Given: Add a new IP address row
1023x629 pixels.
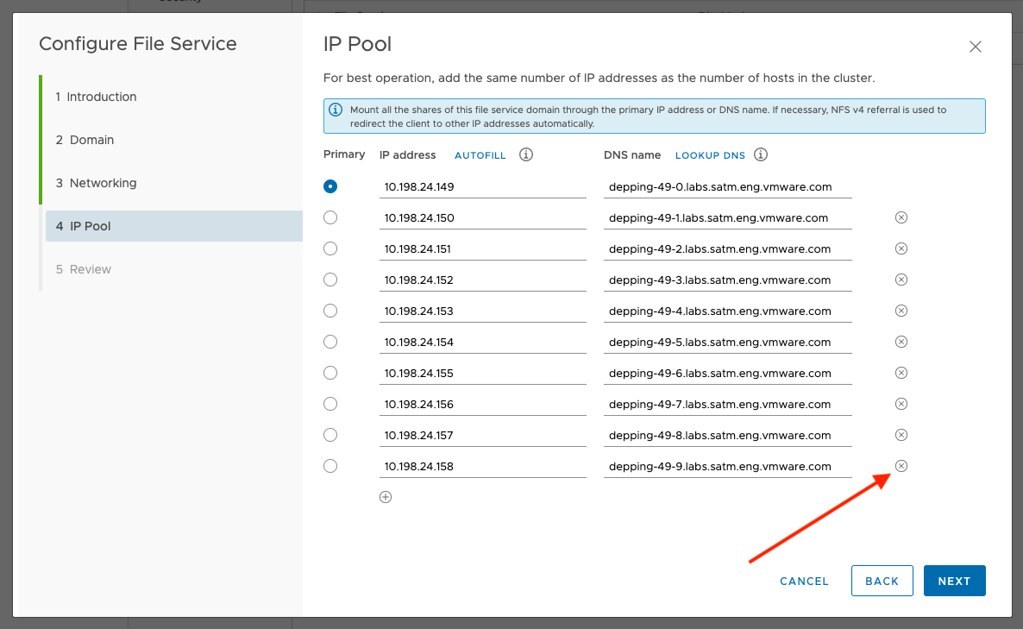Looking at the screenshot, I should tap(386, 497).
